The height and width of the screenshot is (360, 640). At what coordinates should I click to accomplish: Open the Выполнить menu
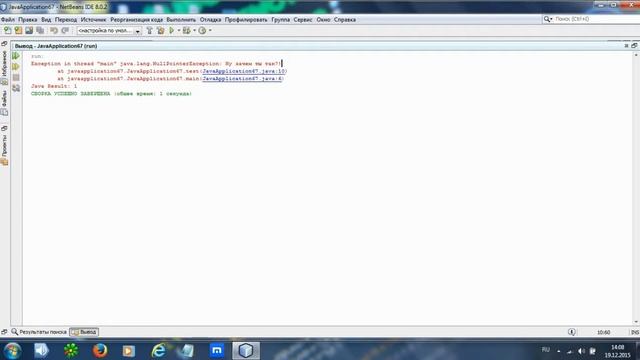pos(181,20)
